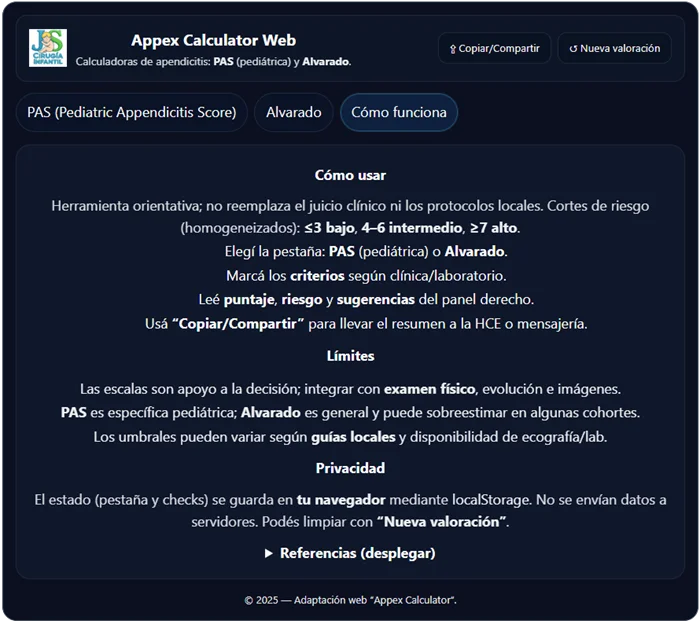Click the © 2025 footer text
Viewport: 700px width, 624px height.
[x=350, y=600]
